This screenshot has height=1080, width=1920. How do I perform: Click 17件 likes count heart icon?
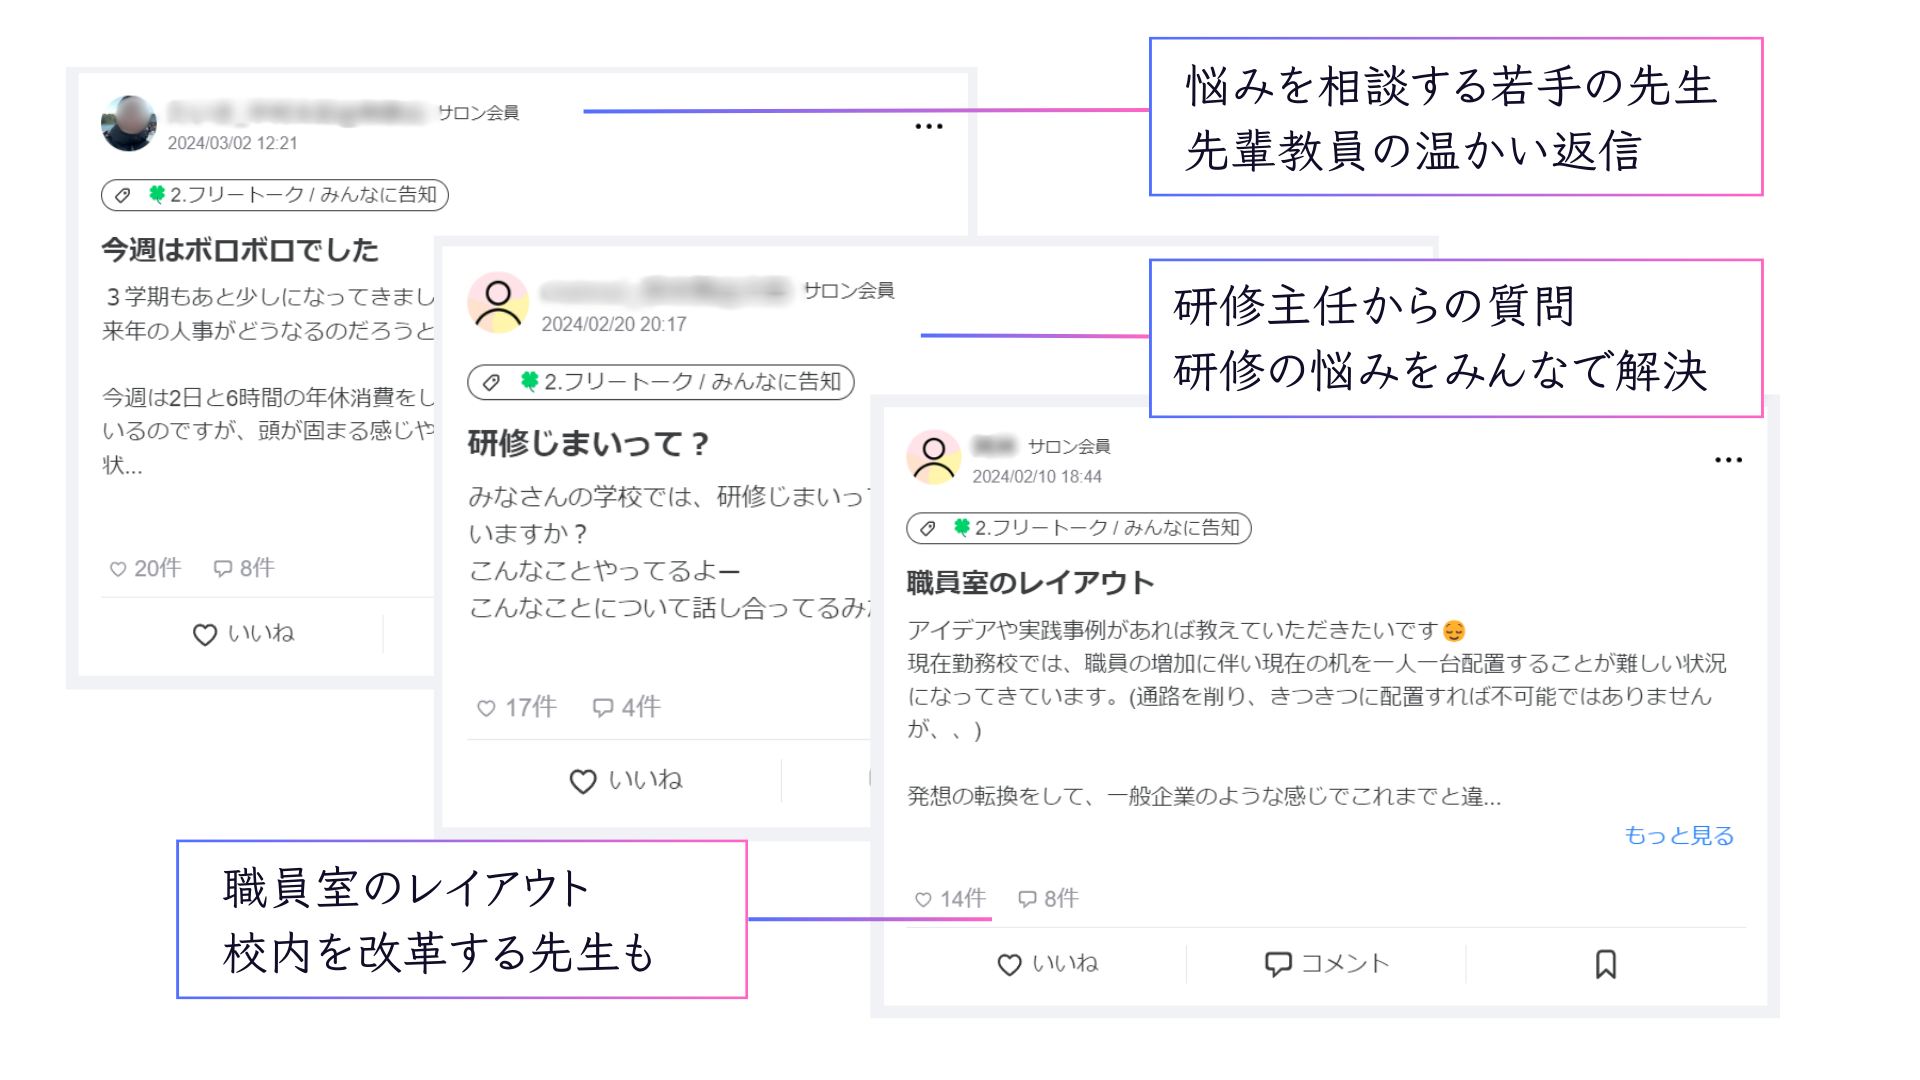pyautogui.click(x=486, y=708)
